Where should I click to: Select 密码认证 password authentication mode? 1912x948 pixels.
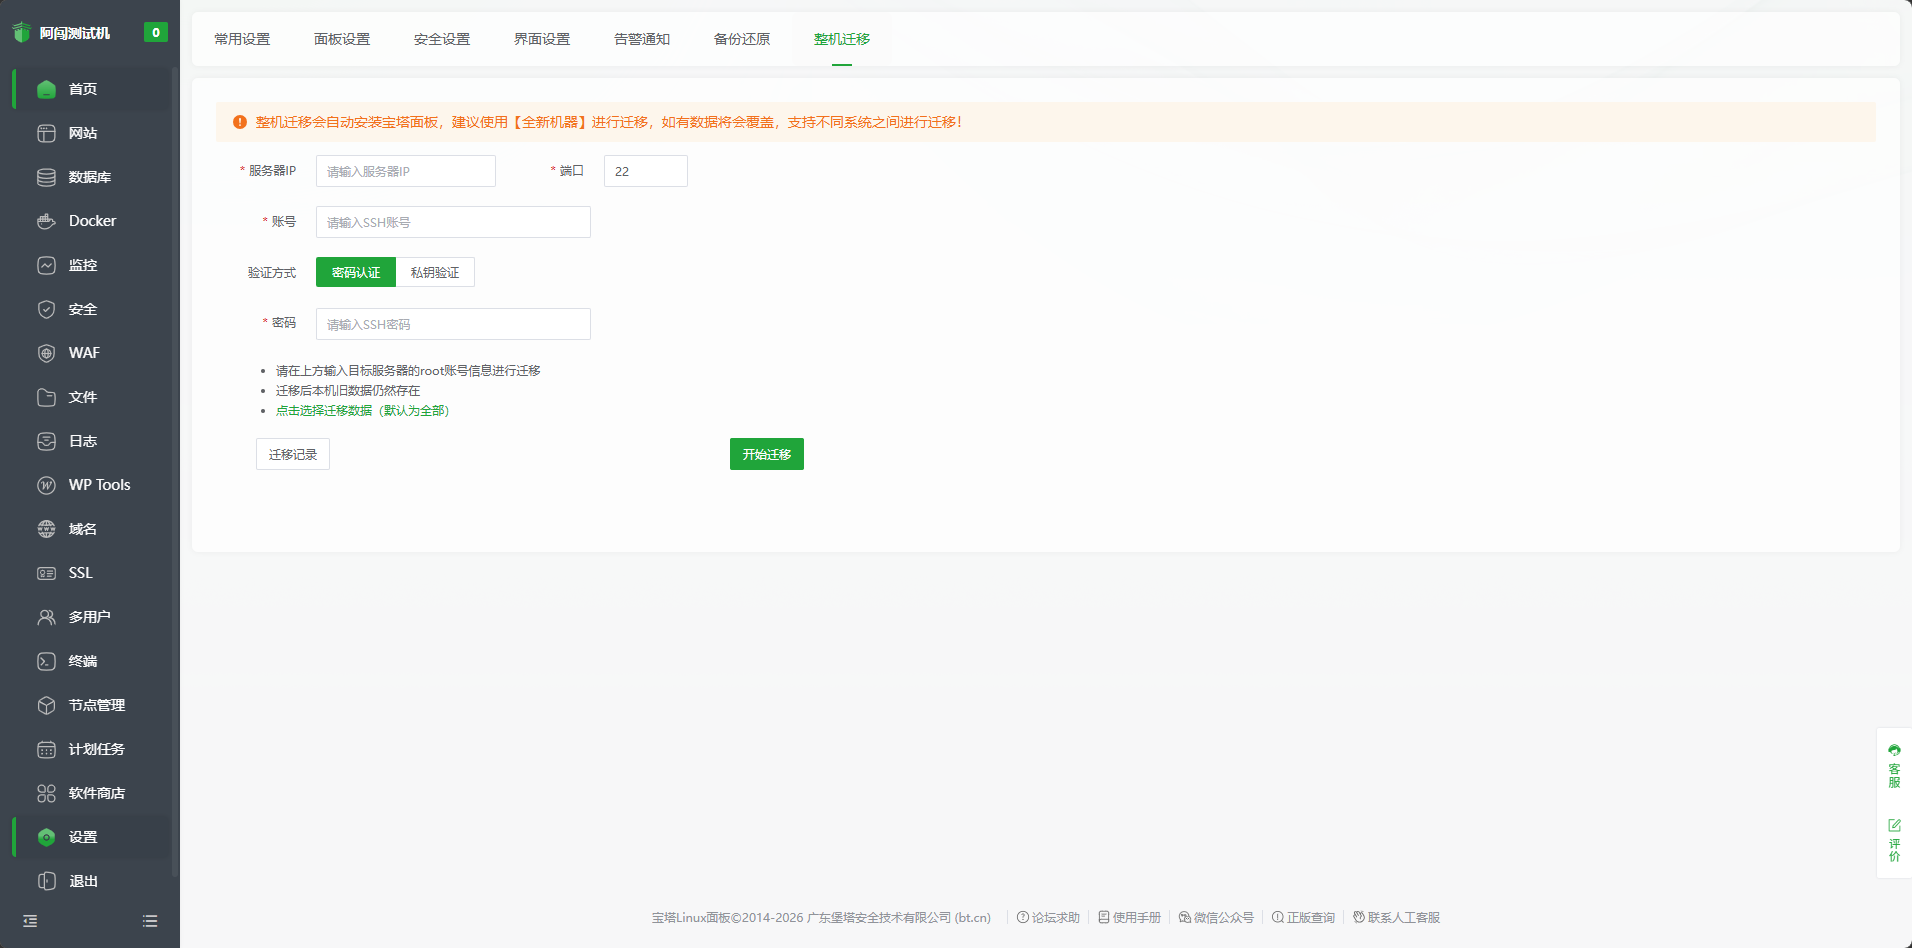355,272
